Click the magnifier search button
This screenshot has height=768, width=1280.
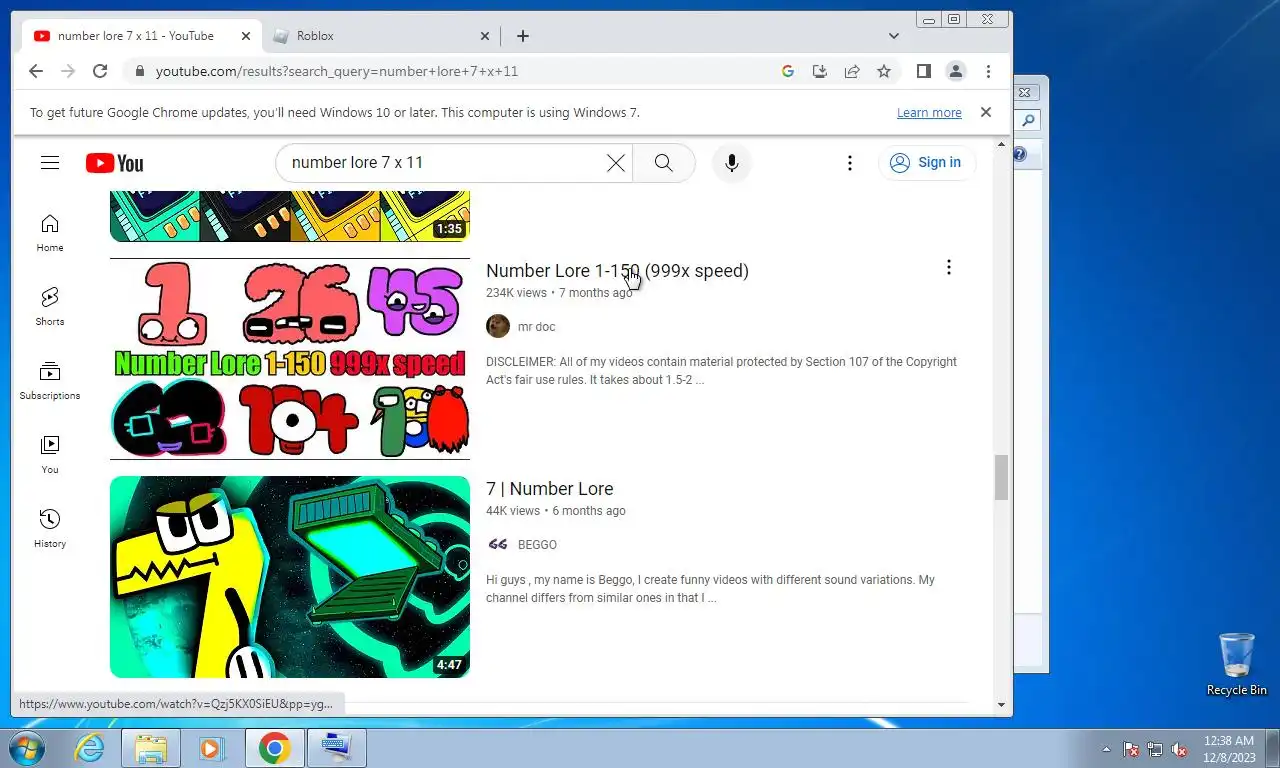[664, 163]
